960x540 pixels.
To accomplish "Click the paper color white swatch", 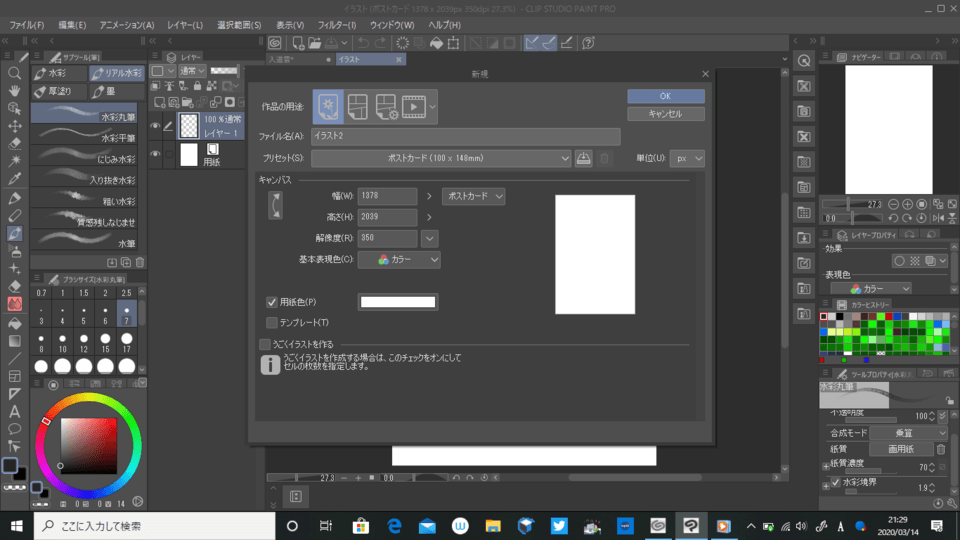I will coord(398,302).
